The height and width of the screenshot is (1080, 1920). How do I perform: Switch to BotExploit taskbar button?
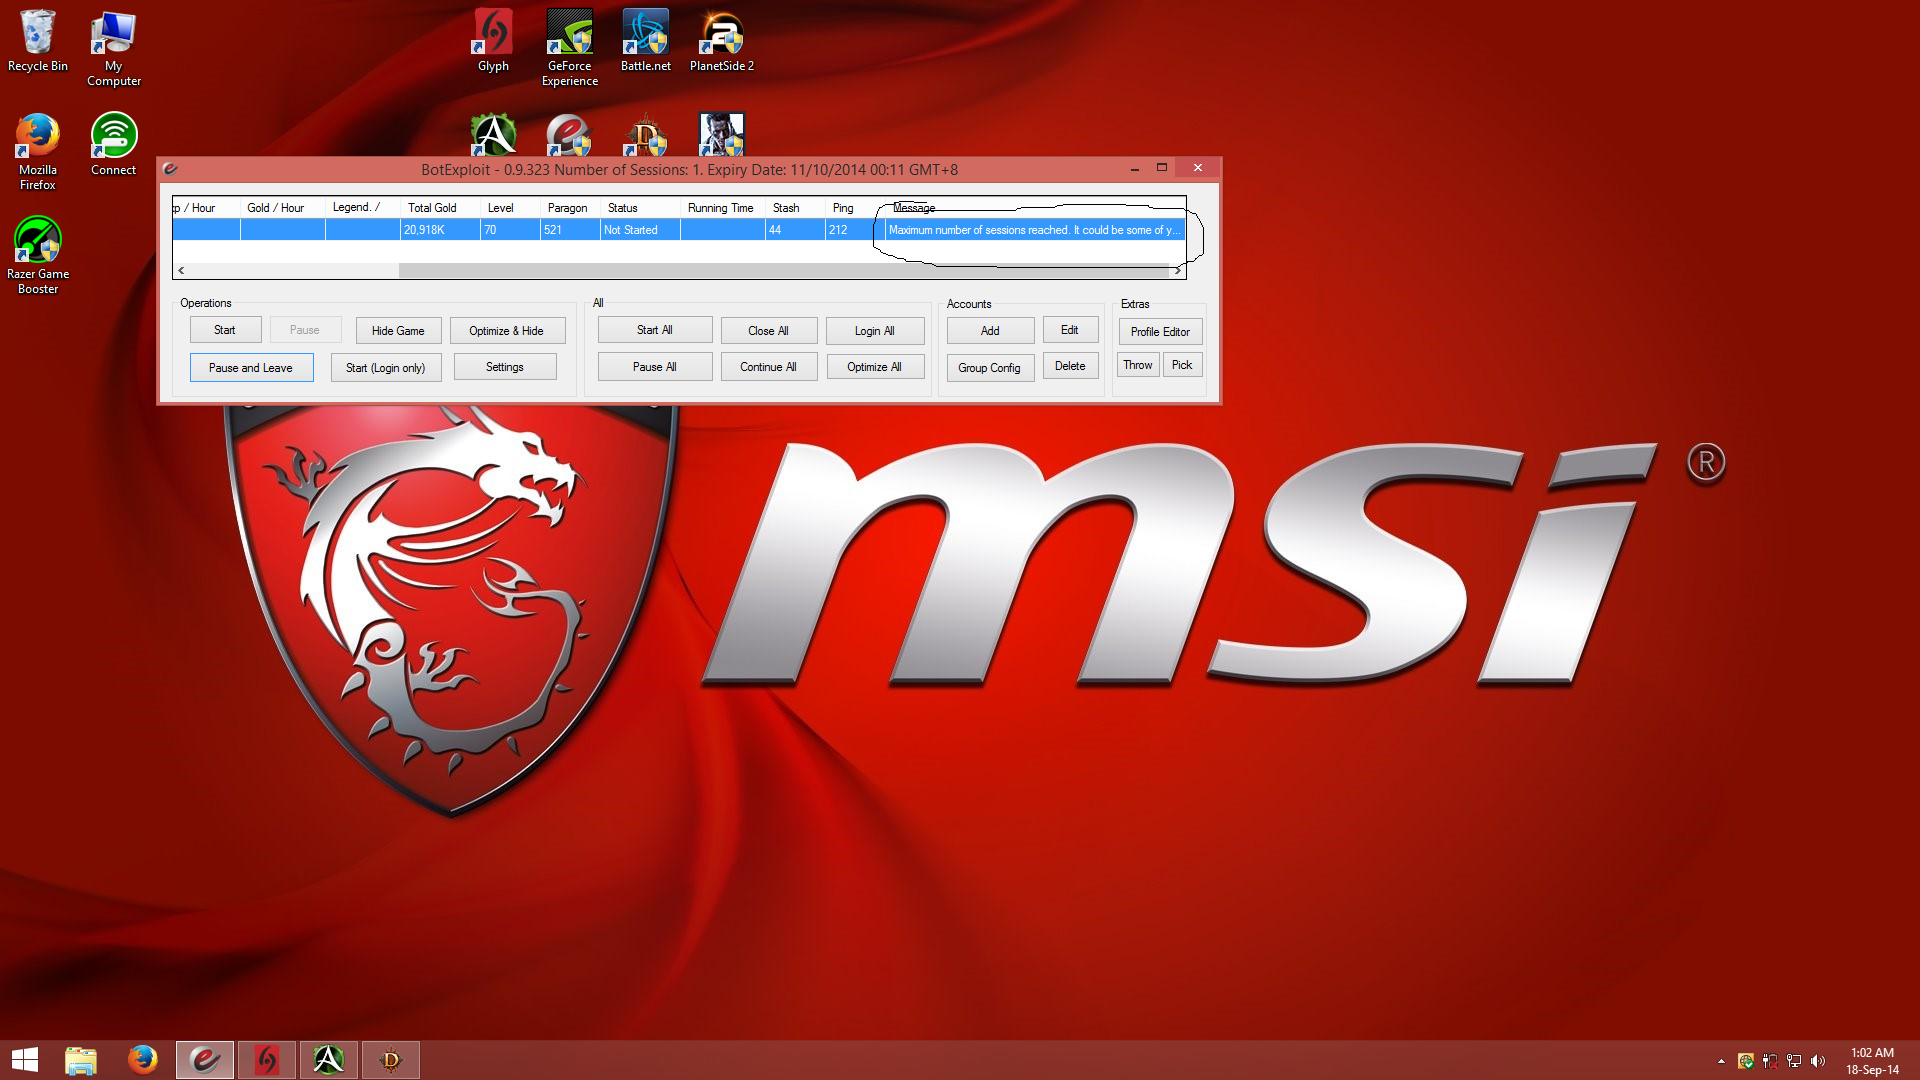pyautogui.click(x=205, y=1060)
